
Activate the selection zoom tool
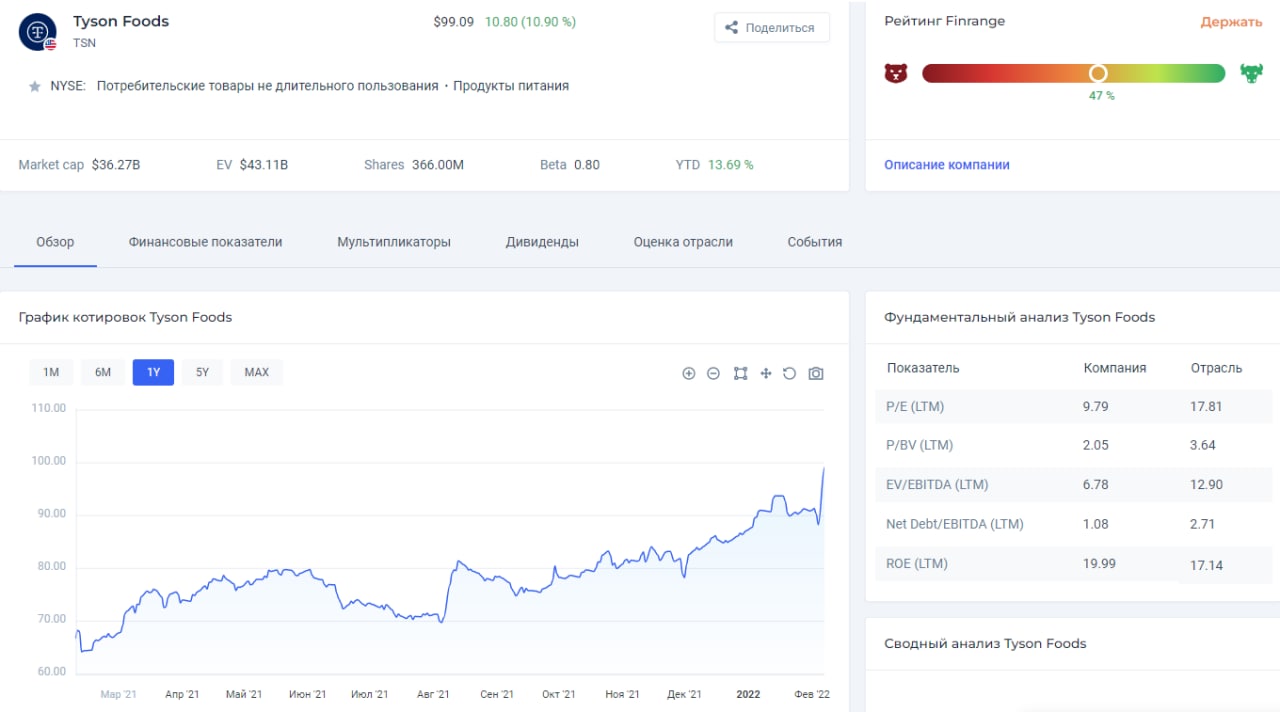740,374
